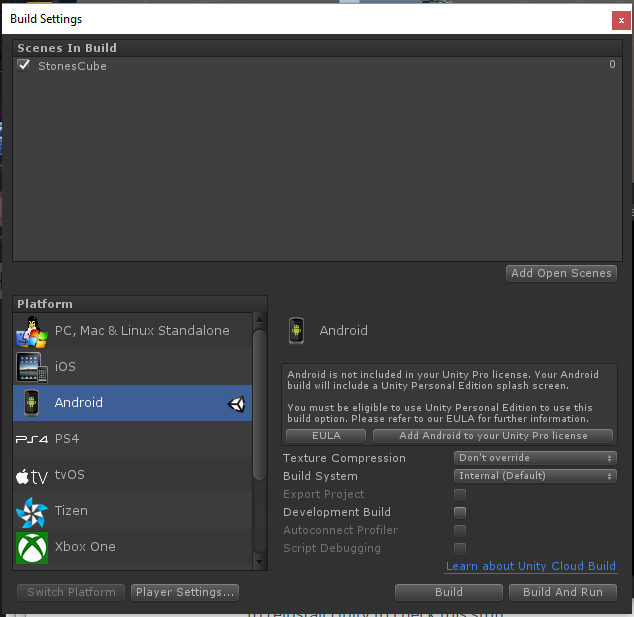Click the Development Build label
Image resolution: width=634 pixels, height=617 pixels.
[337, 512]
